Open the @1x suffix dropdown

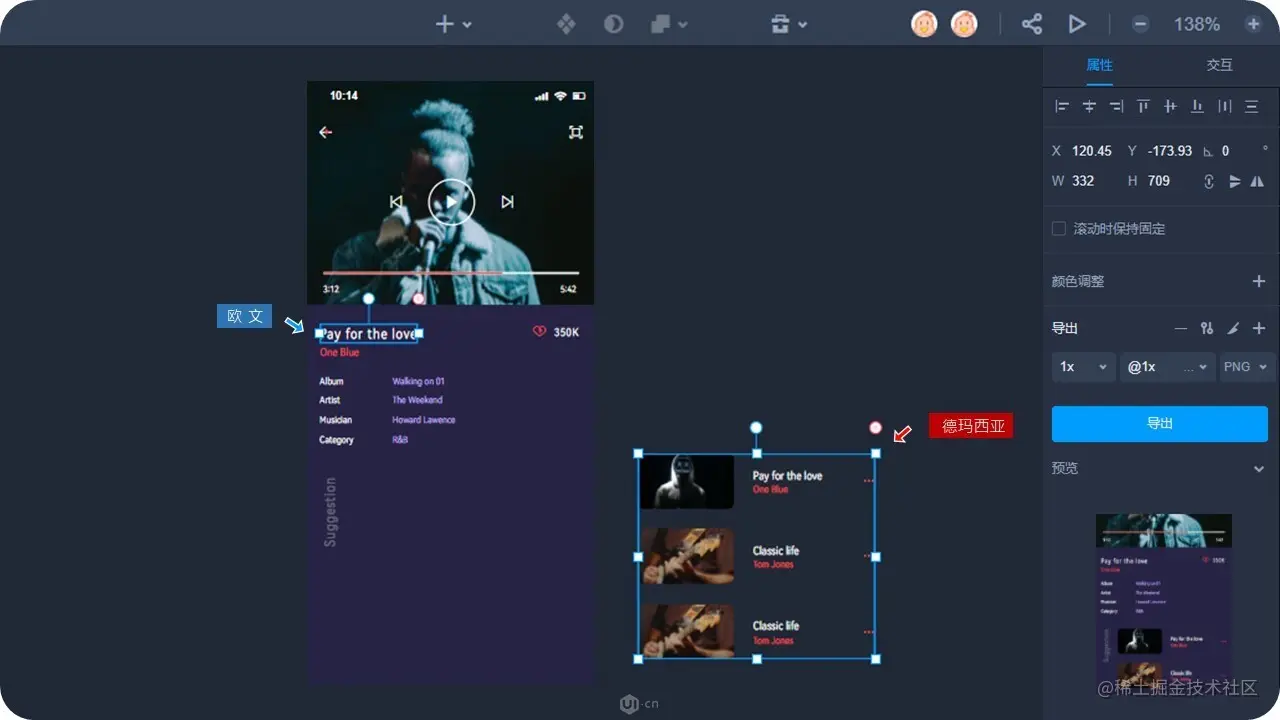click(1168, 367)
